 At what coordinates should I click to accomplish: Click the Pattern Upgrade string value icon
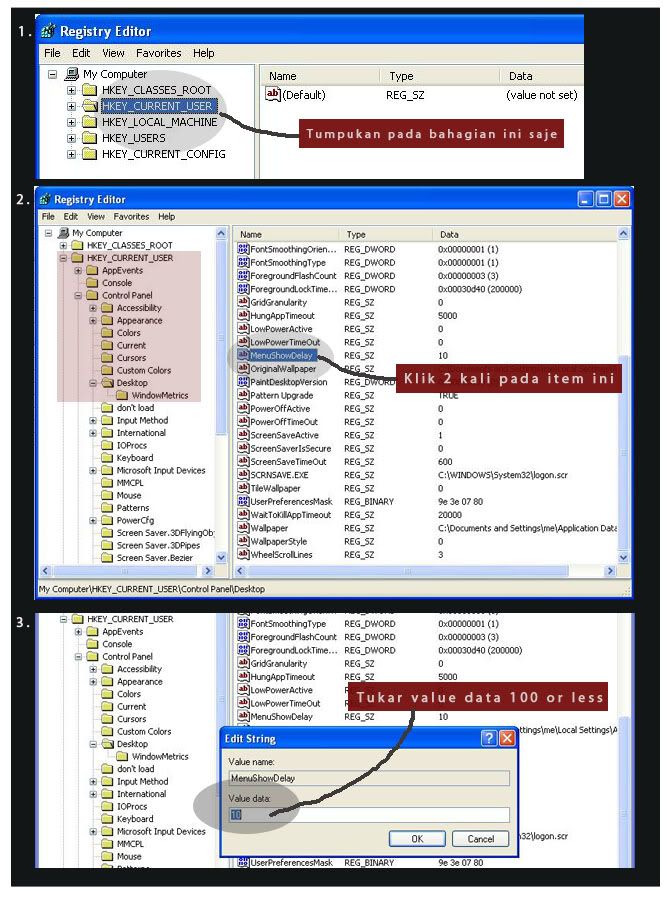pyautogui.click(x=243, y=395)
